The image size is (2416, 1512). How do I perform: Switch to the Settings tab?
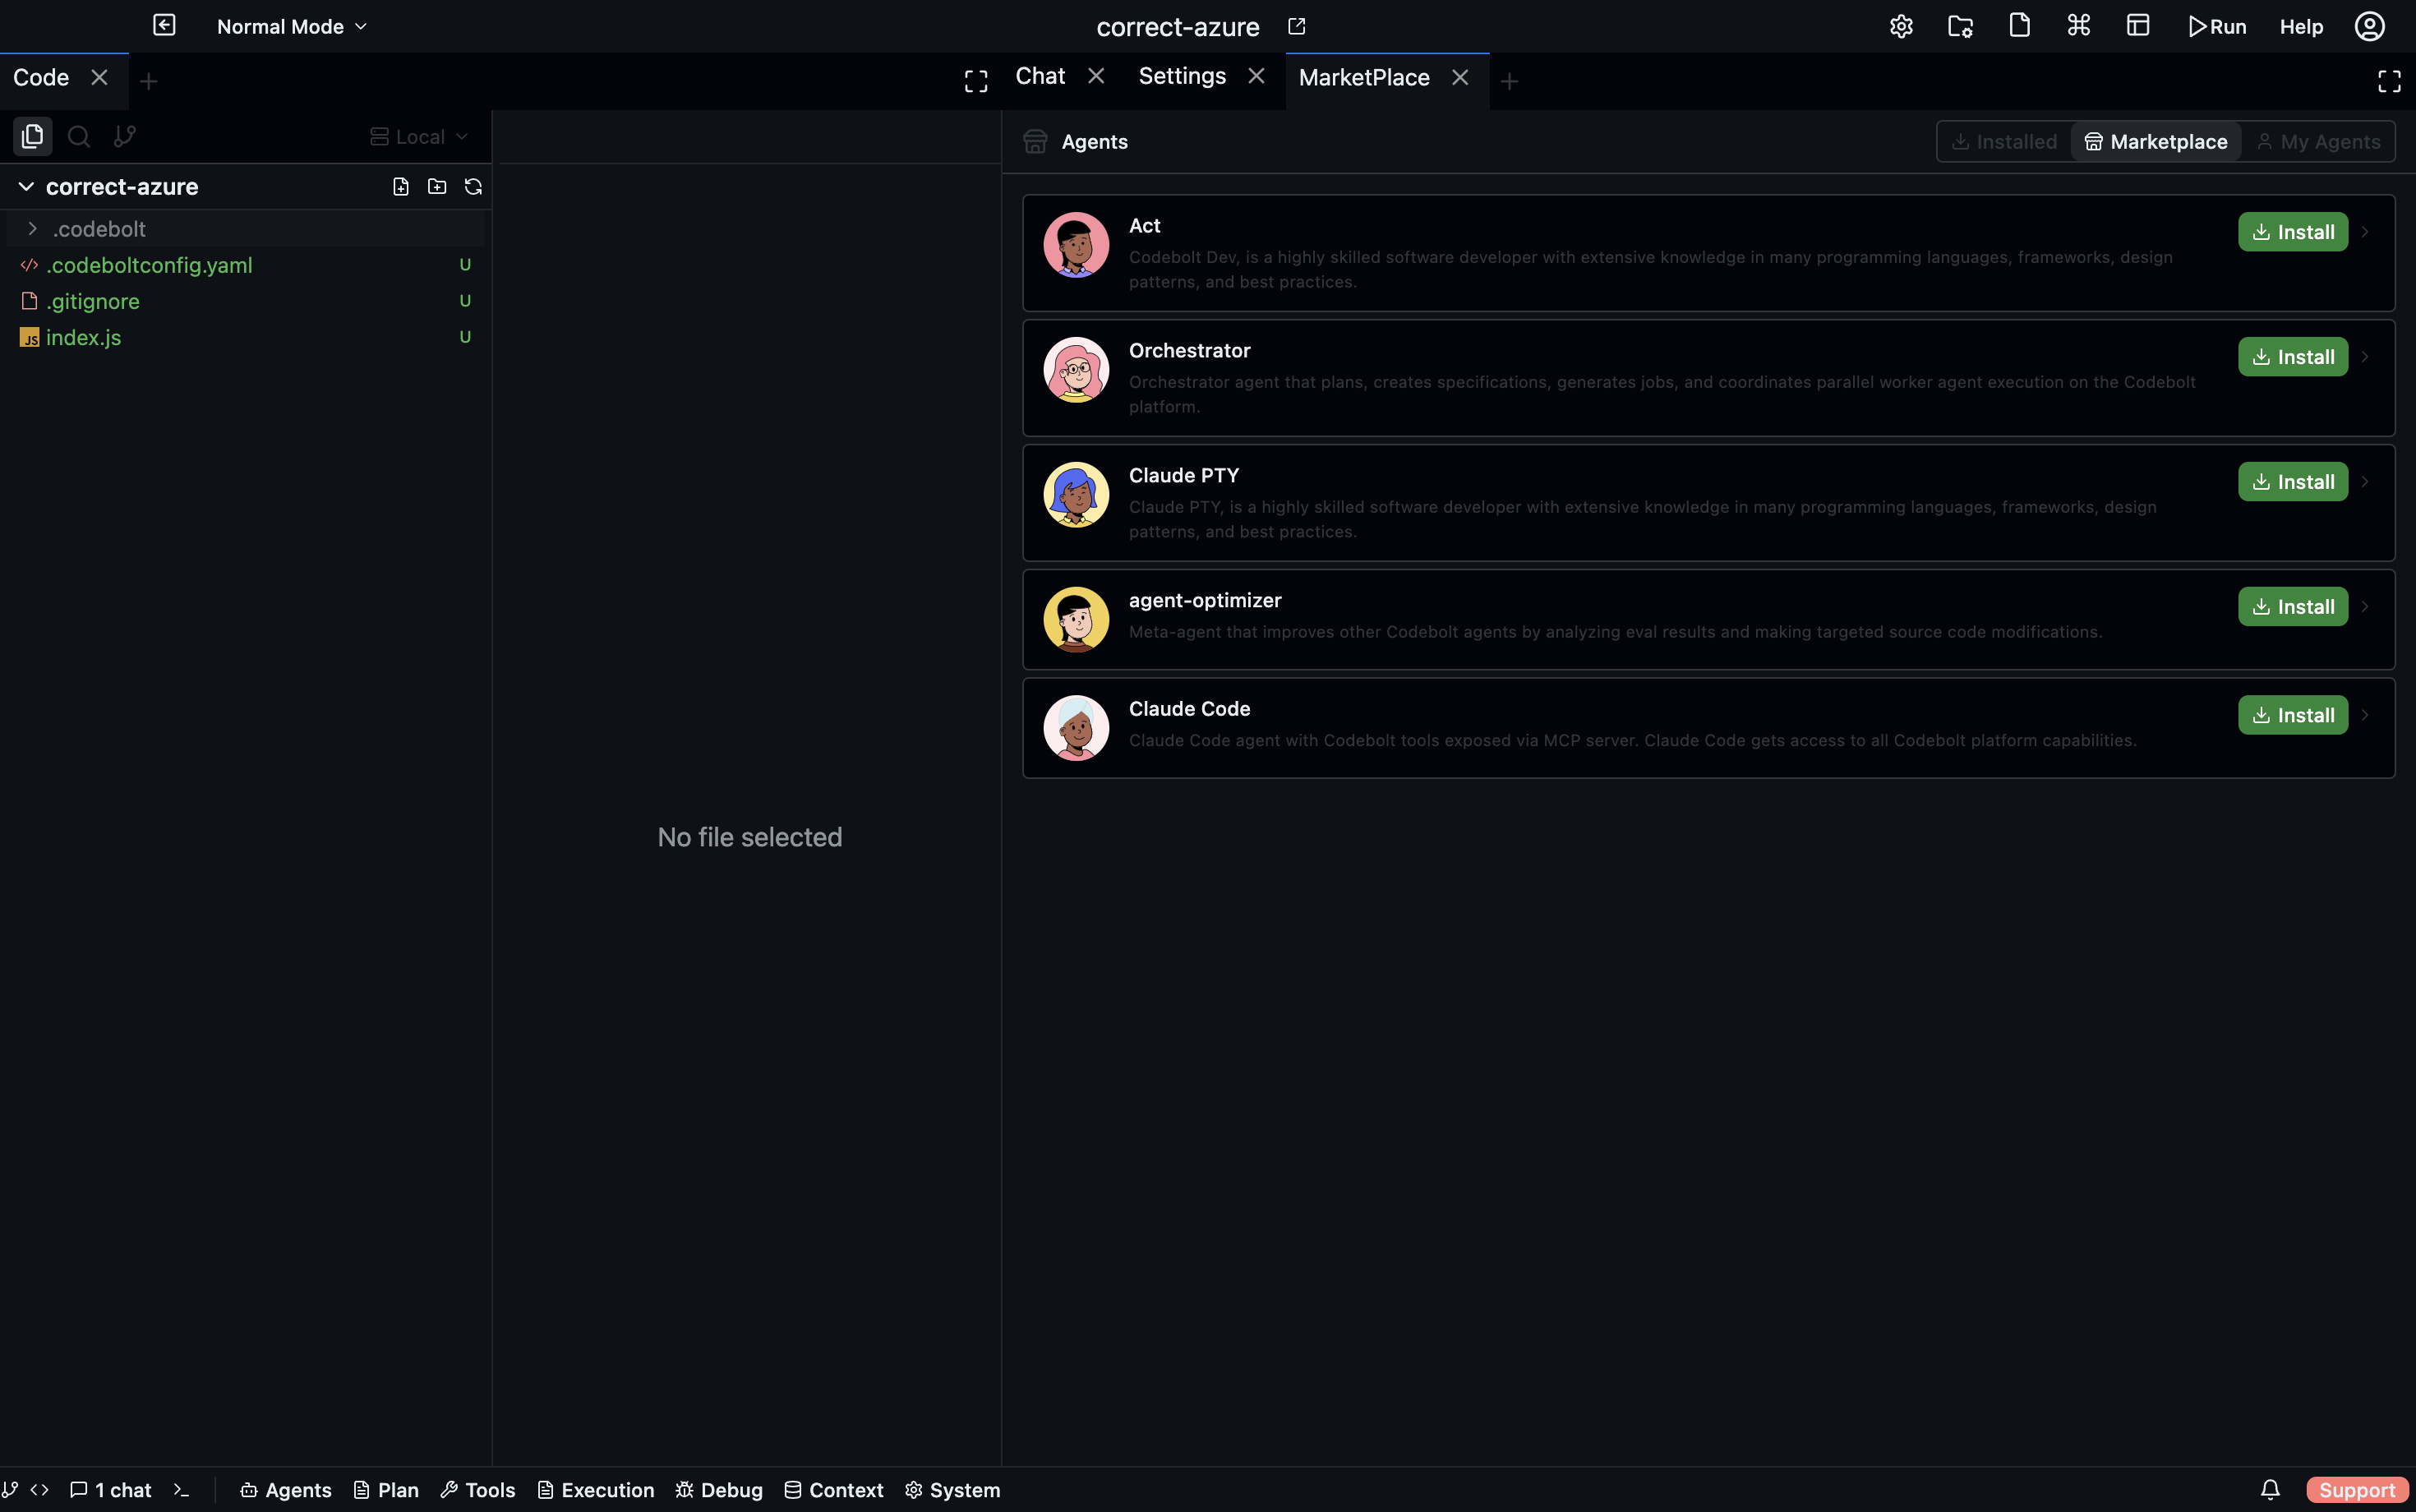pyautogui.click(x=1182, y=76)
